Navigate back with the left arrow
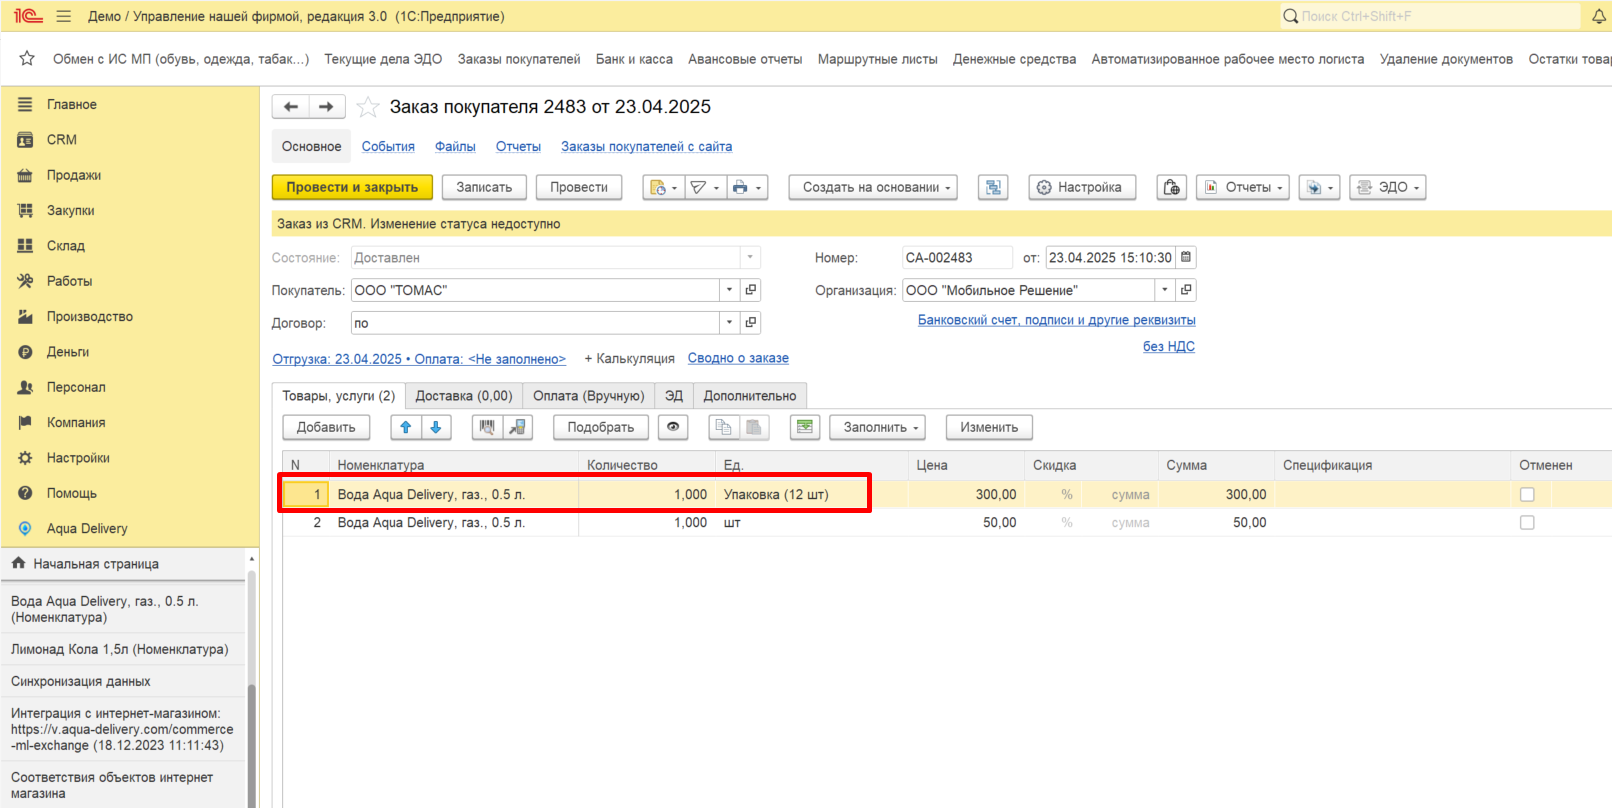Image resolution: width=1612 pixels, height=808 pixels. [x=291, y=107]
